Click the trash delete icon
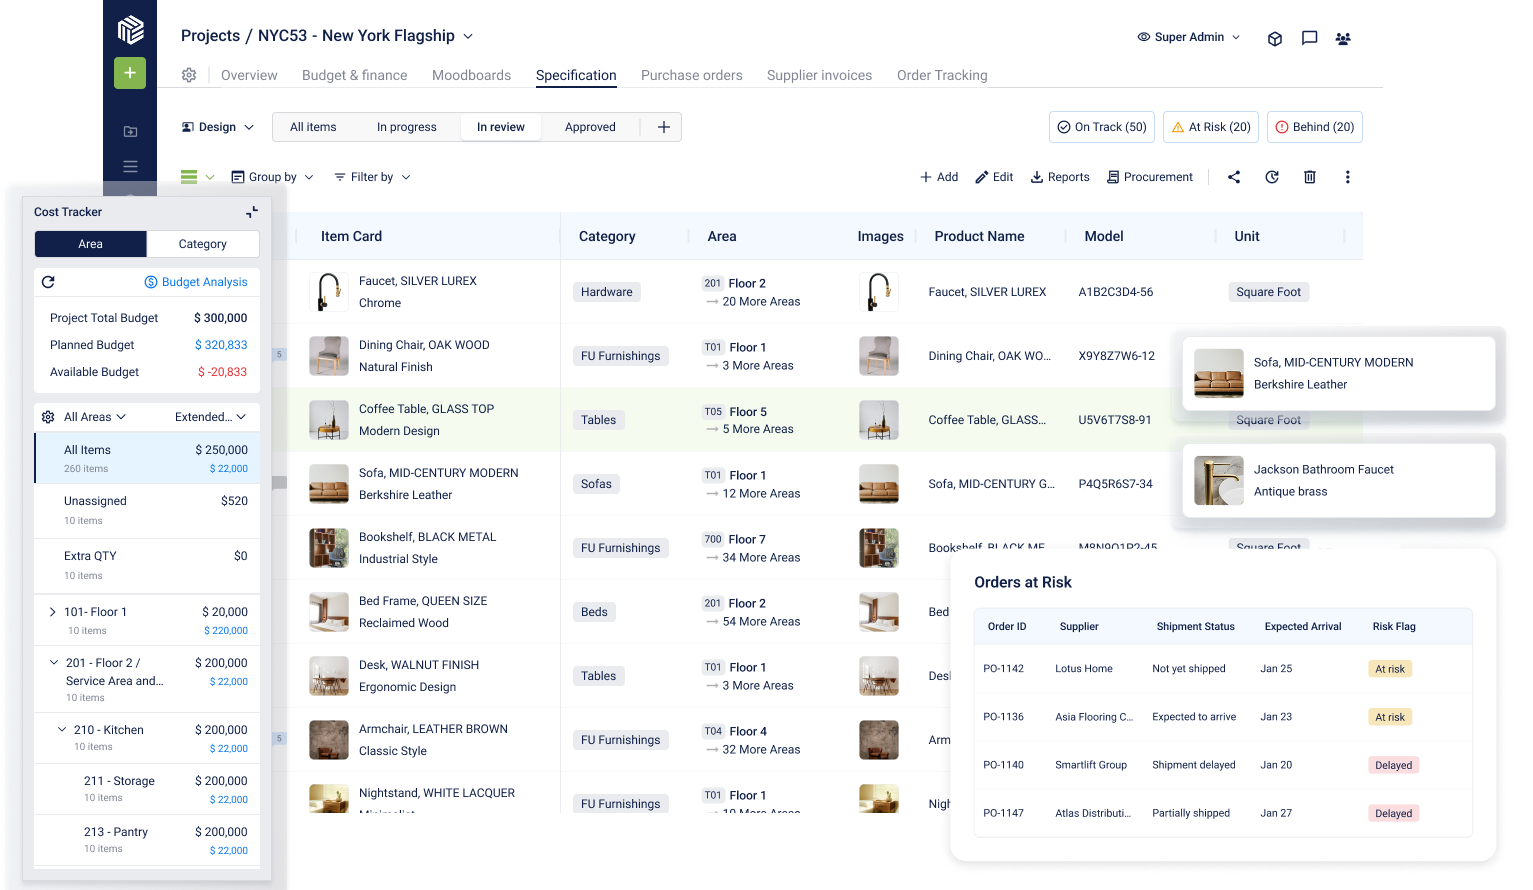This screenshot has width=1533, height=890. [1310, 177]
